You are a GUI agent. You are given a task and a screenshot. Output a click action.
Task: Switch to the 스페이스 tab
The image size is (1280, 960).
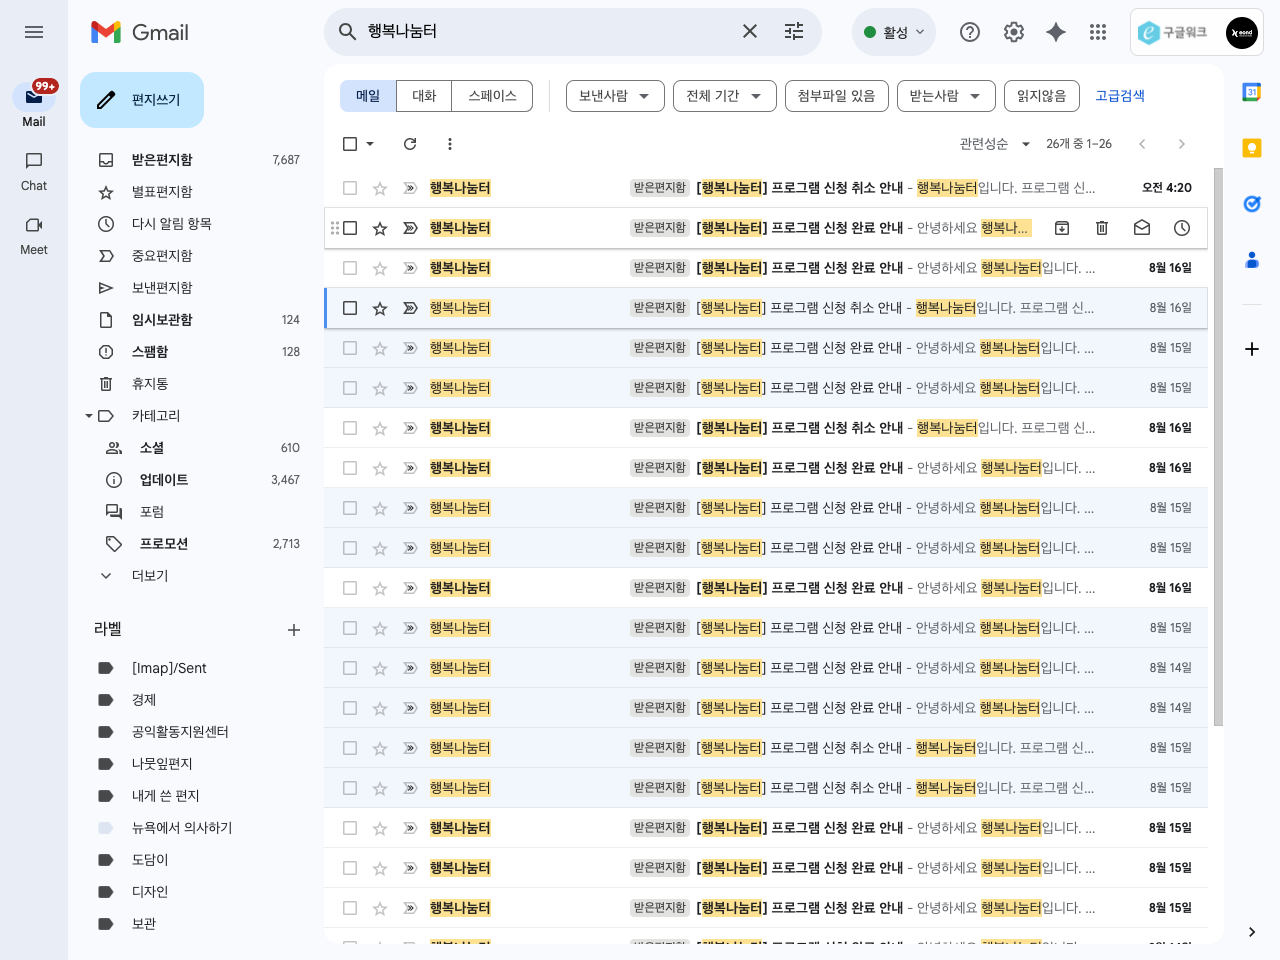click(x=492, y=96)
